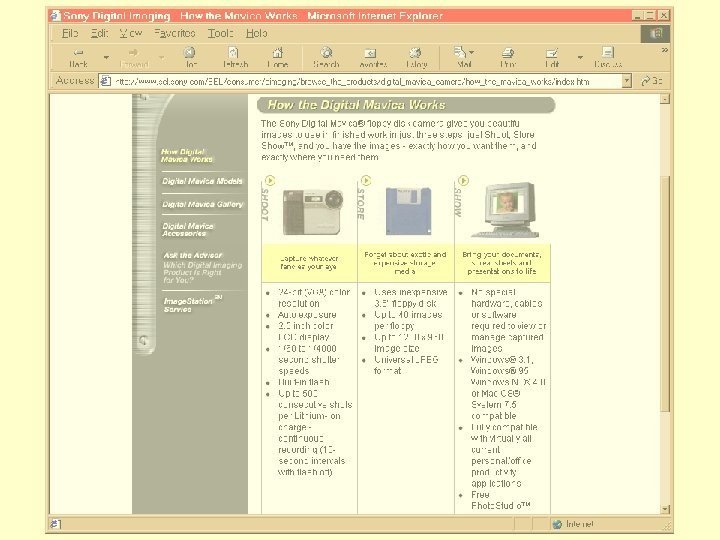Screen dimensions: 720x540
Task: Open the Tools menu
Action: click(220, 33)
